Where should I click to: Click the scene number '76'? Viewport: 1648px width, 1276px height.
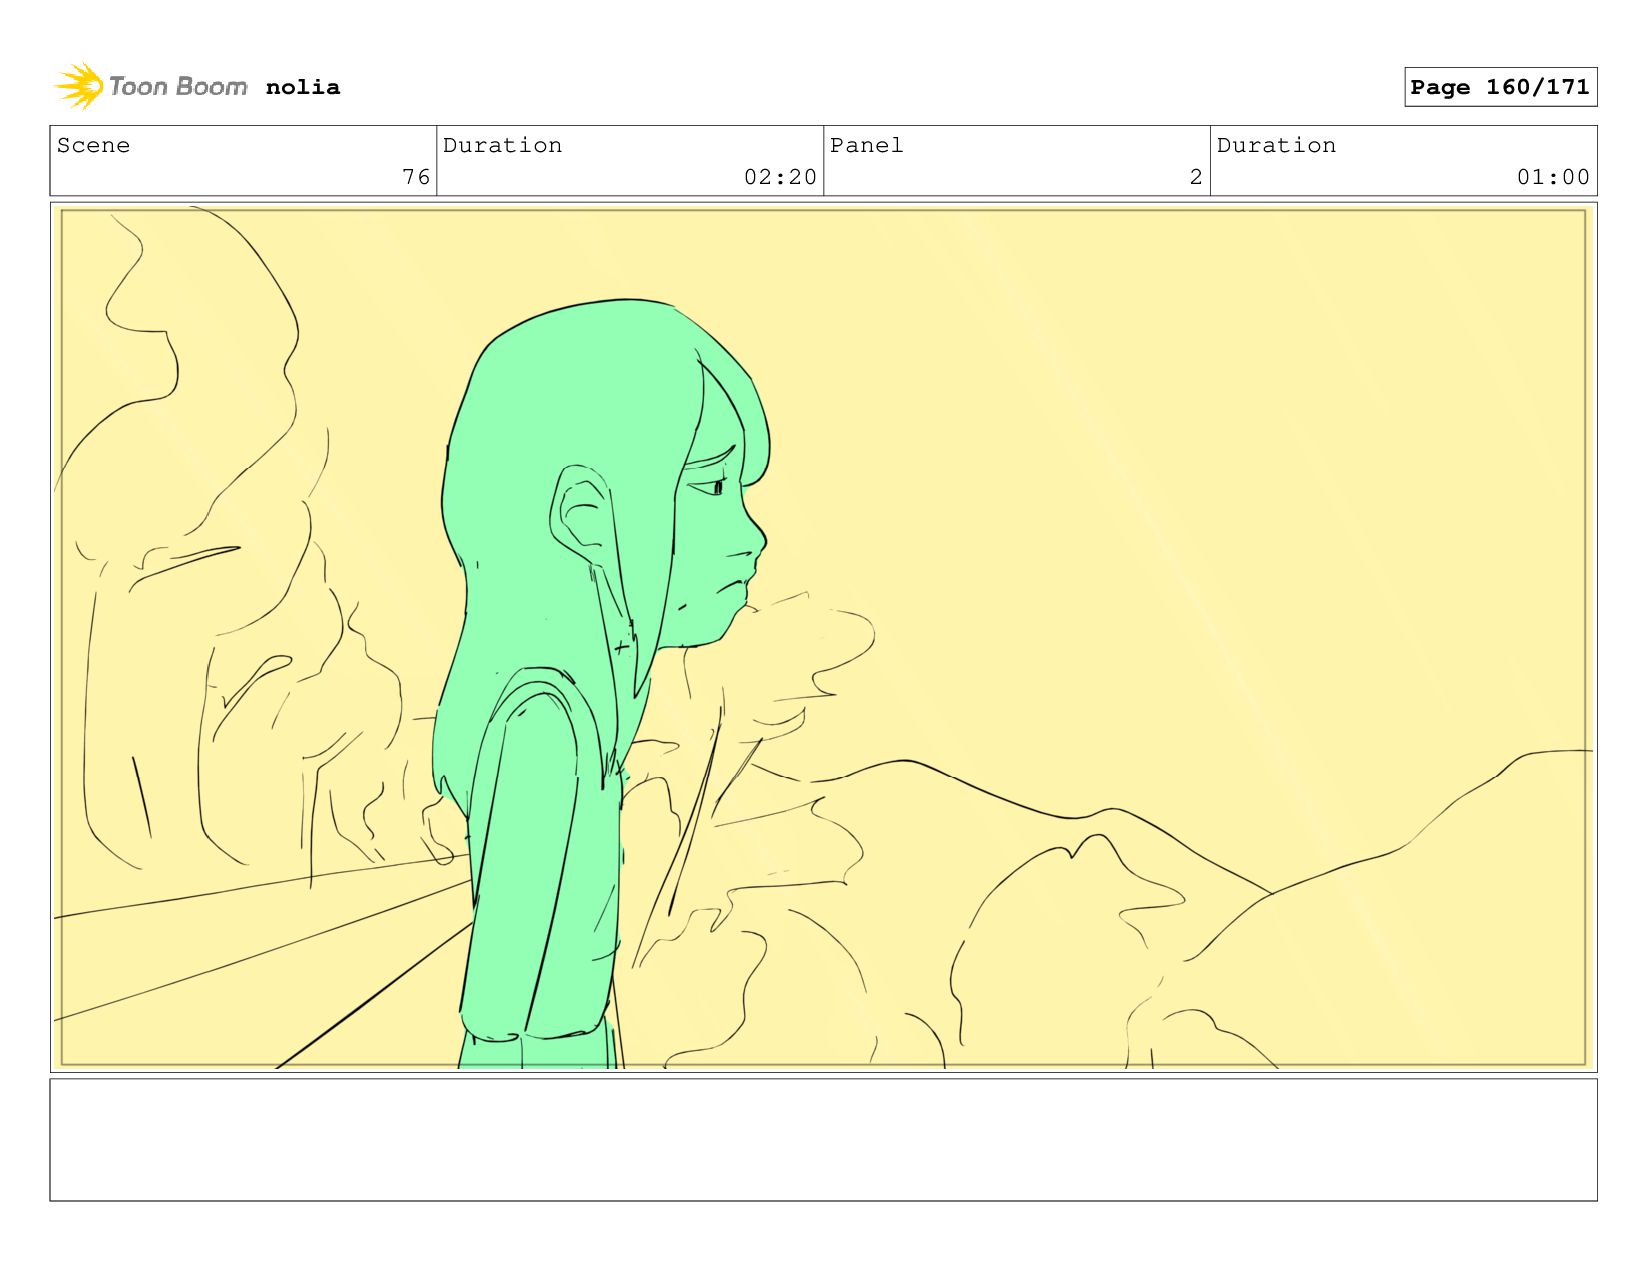416,177
